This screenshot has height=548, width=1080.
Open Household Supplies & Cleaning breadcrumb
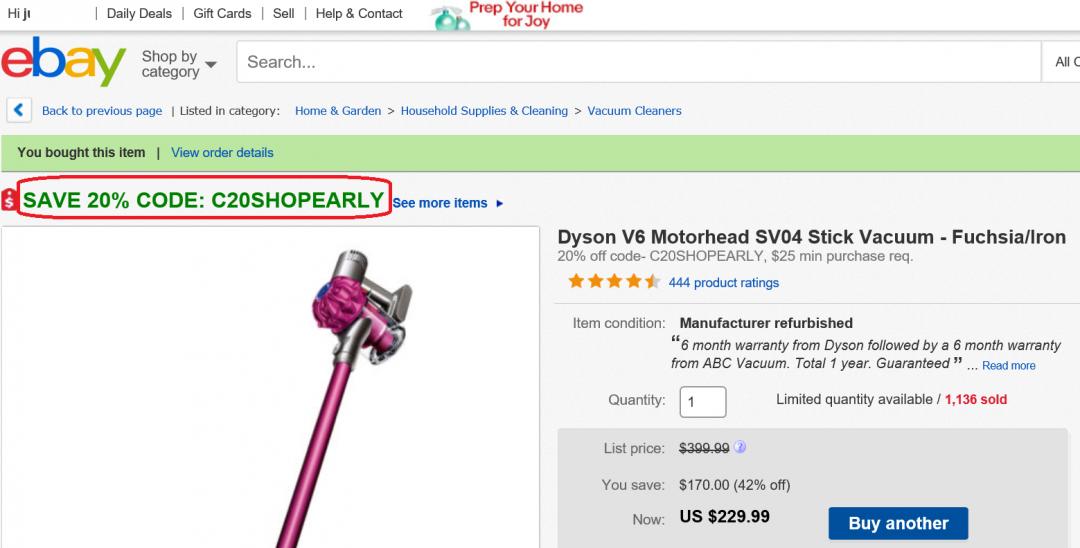484,111
